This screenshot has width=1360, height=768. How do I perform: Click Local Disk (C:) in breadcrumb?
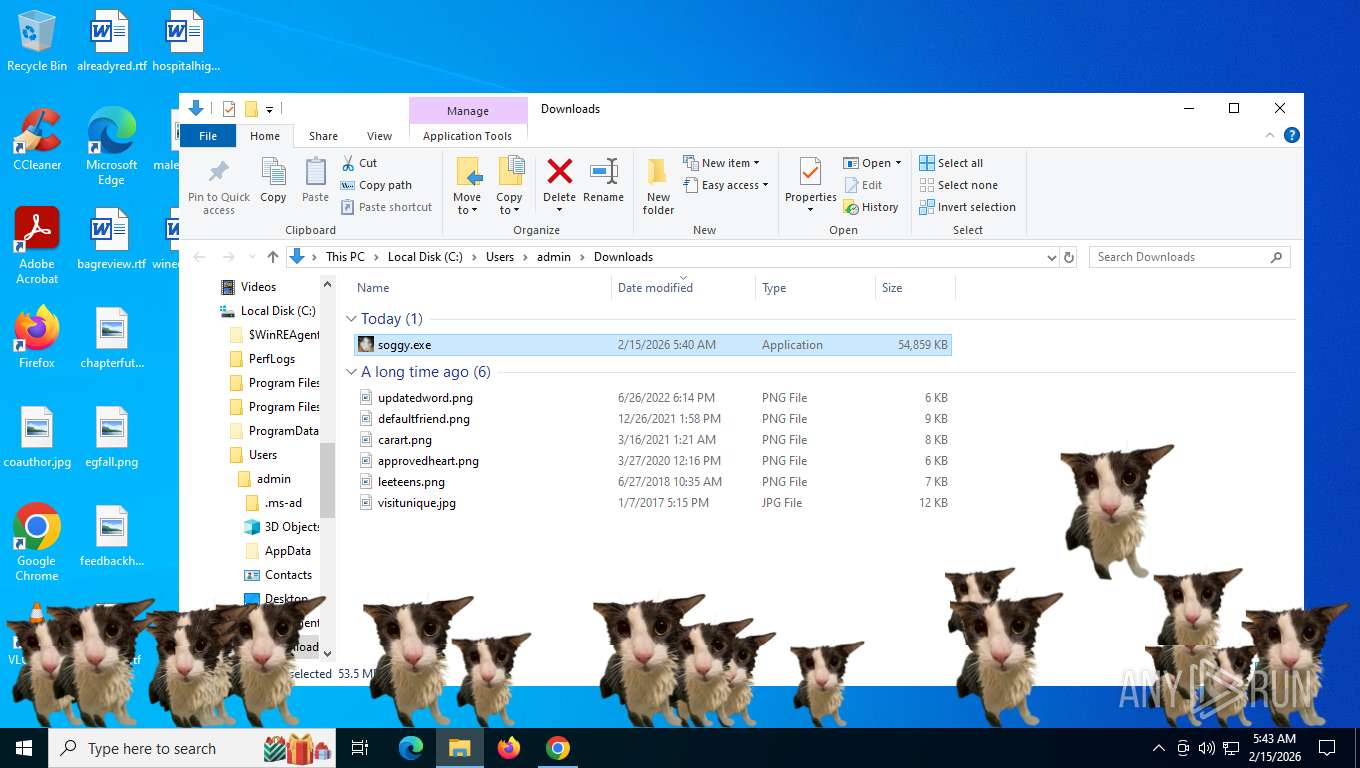(x=425, y=257)
